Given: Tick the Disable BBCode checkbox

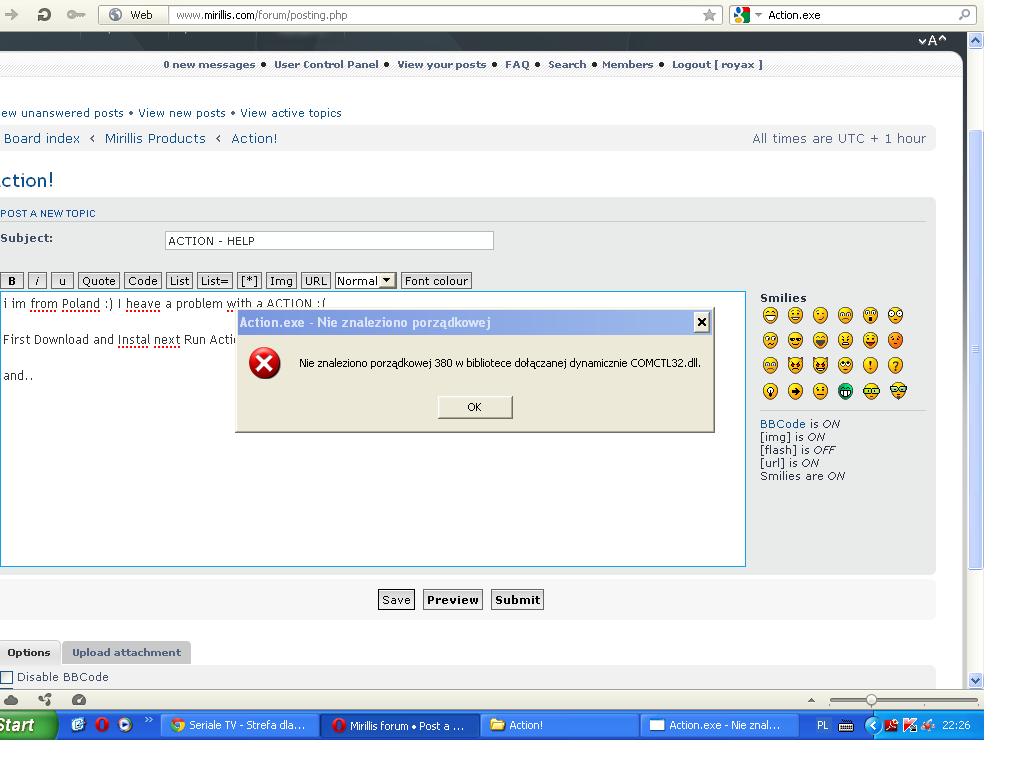Looking at the screenshot, I should coord(7,677).
